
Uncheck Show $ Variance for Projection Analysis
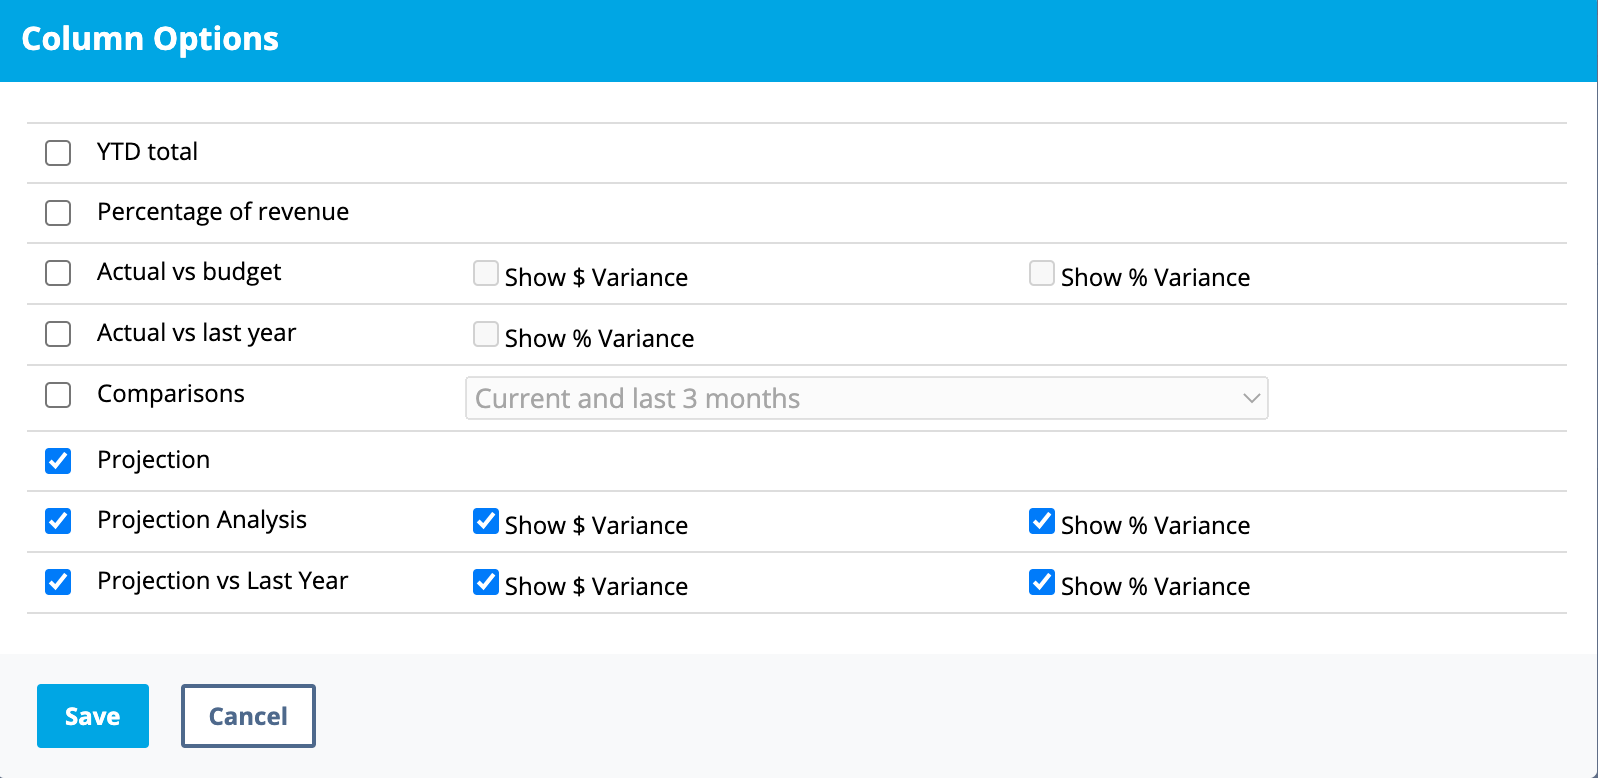pos(486,521)
